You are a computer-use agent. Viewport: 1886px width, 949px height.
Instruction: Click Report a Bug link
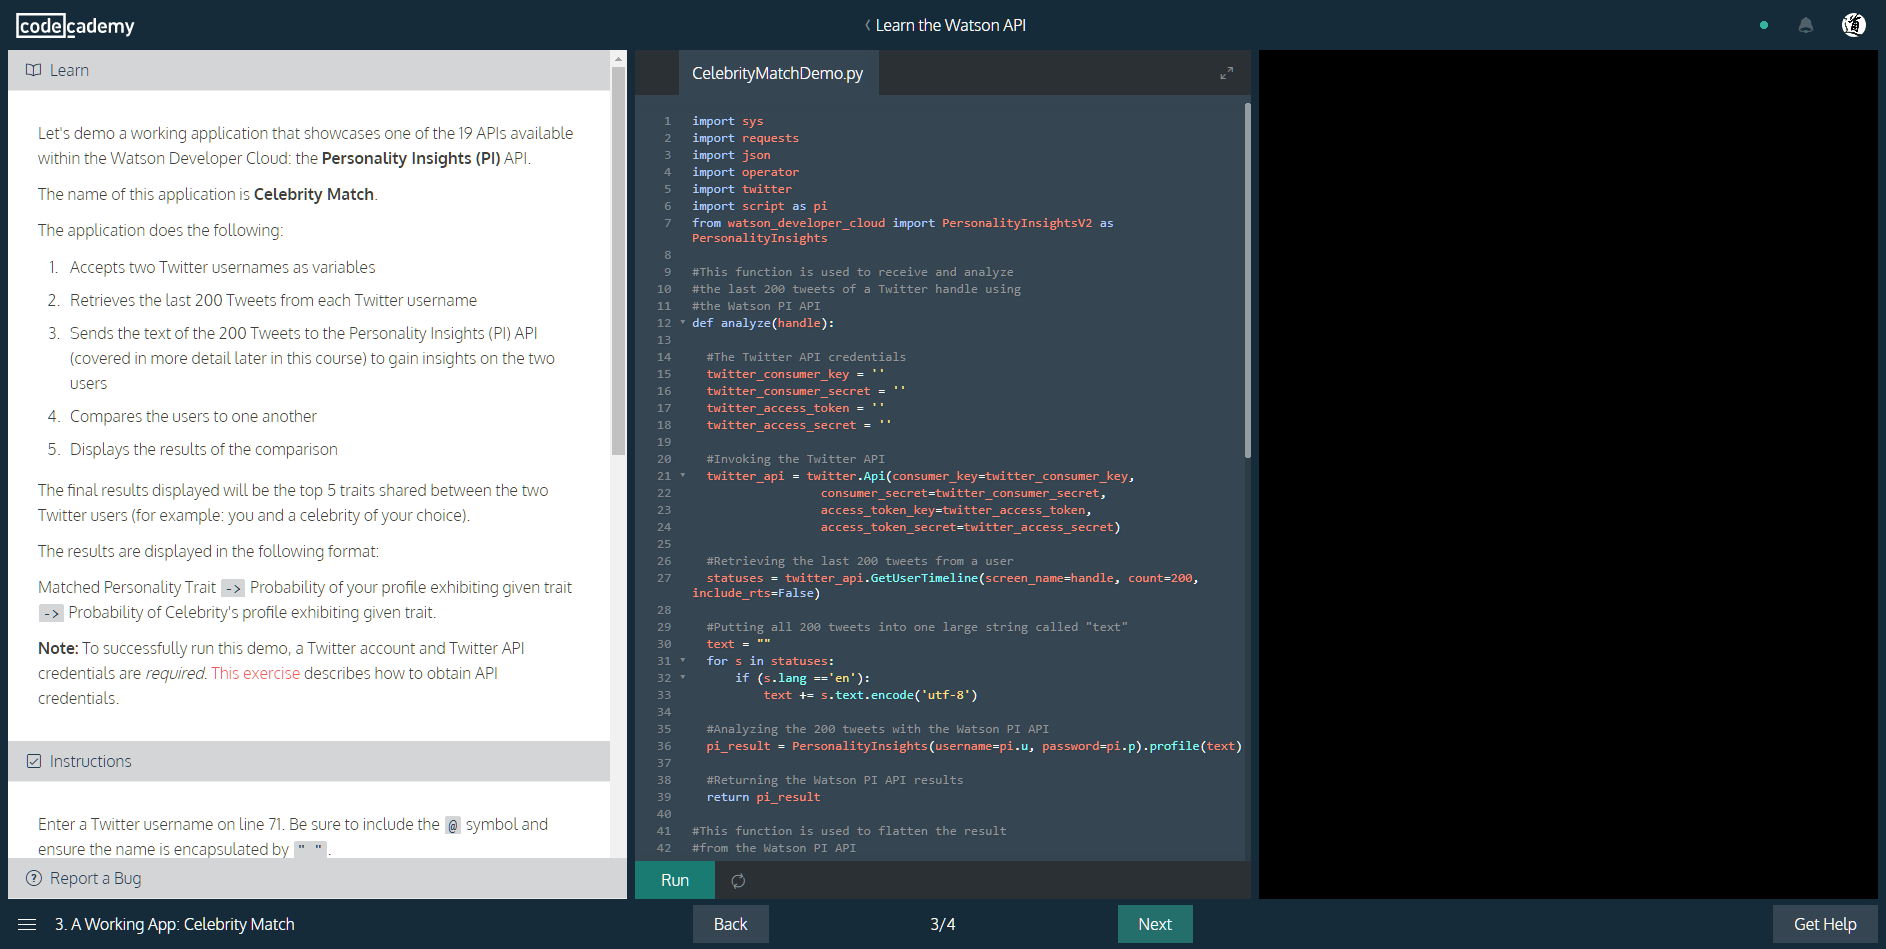(x=95, y=878)
